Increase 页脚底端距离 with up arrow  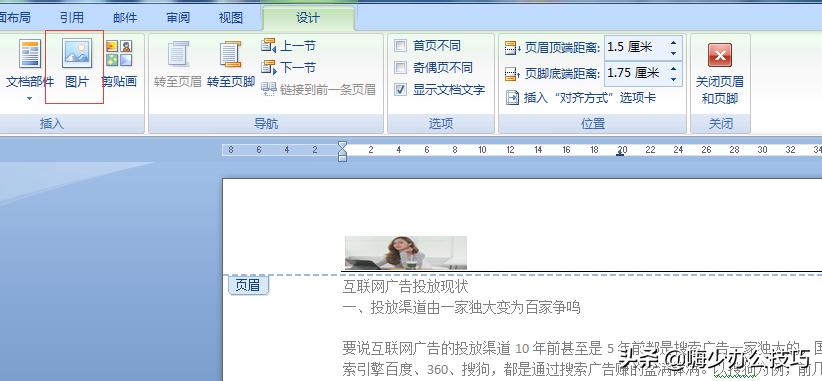pyautogui.click(x=674, y=68)
